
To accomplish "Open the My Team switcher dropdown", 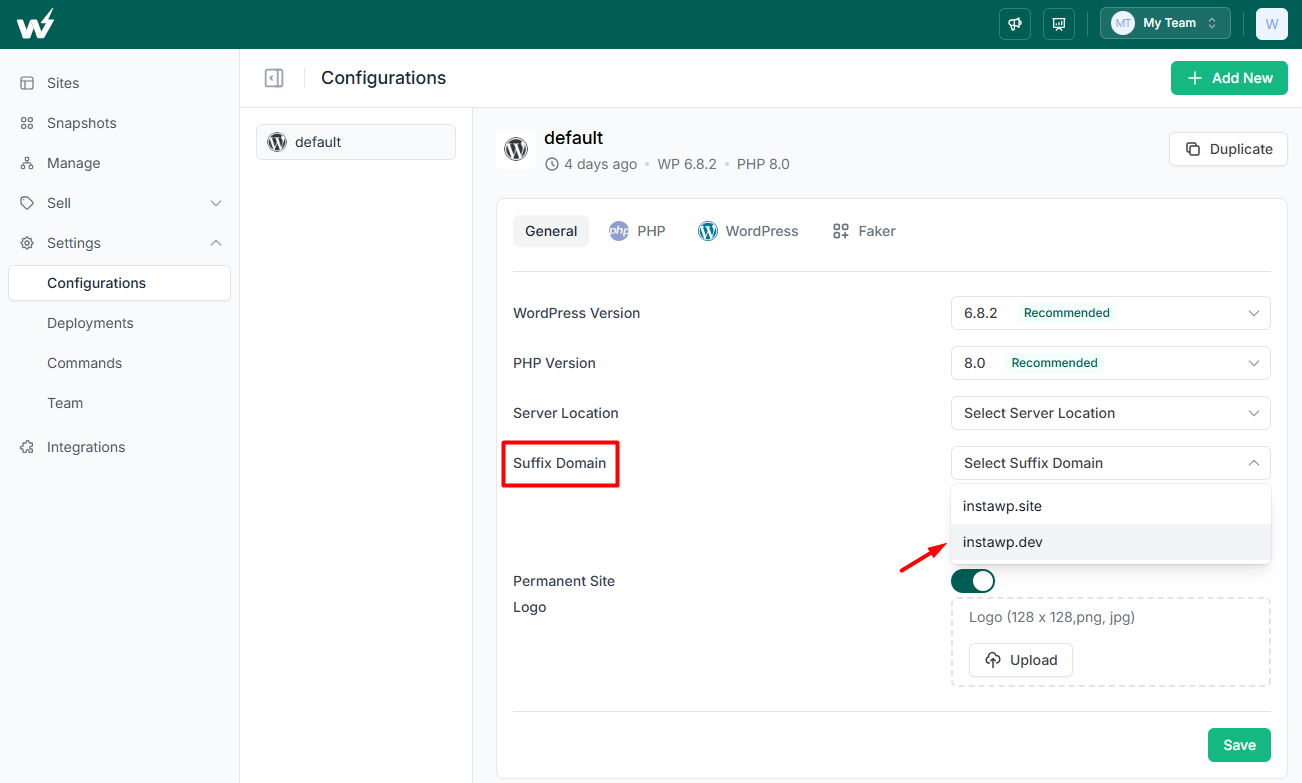I will coord(1165,23).
